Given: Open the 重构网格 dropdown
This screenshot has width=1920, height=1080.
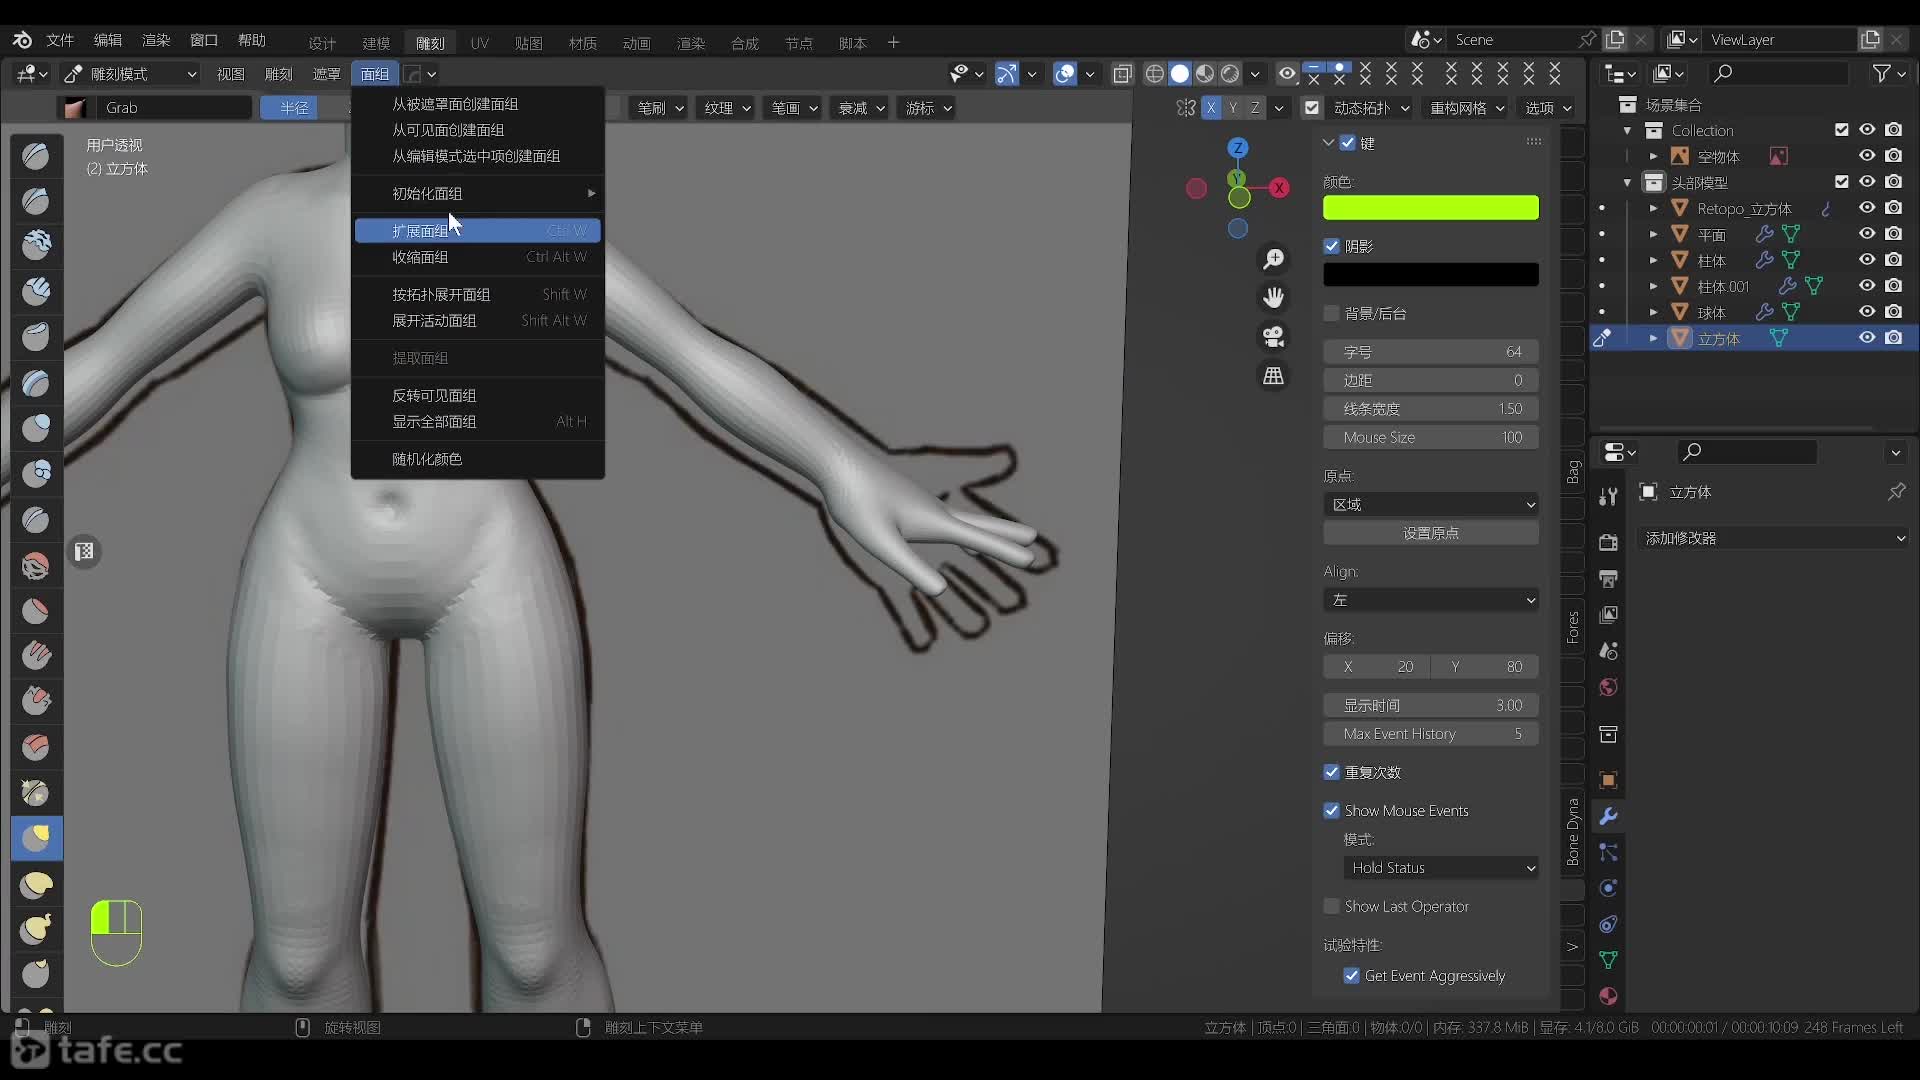Looking at the screenshot, I should pyautogui.click(x=1467, y=108).
